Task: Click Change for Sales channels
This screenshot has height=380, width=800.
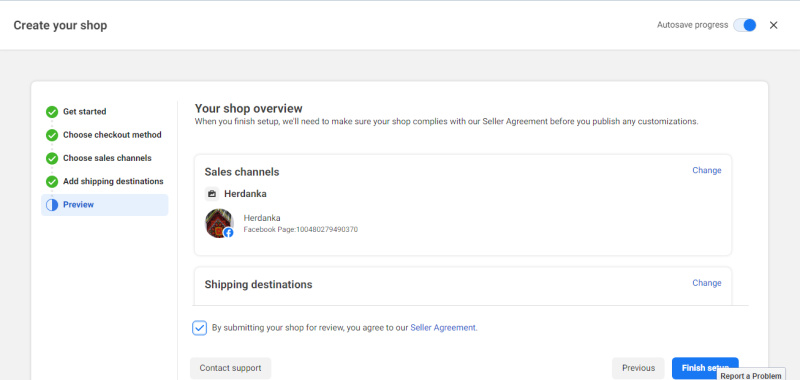Action: point(707,170)
